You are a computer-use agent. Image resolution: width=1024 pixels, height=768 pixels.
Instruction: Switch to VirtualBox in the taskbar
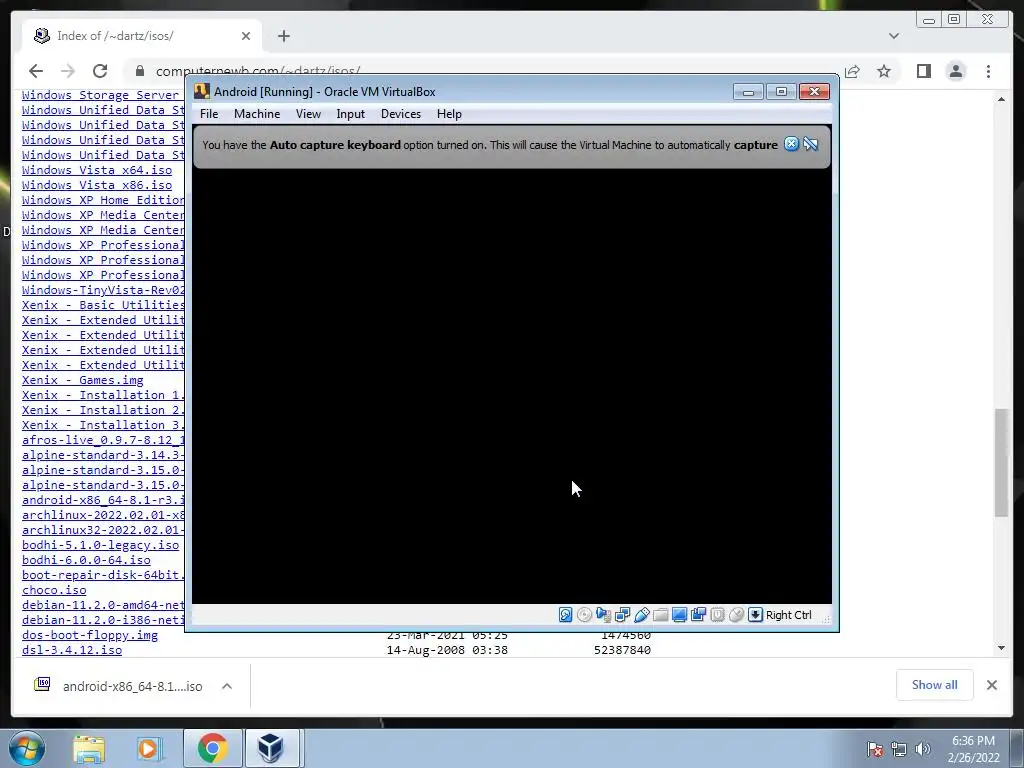pyautogui.click(x=270, y=748)
